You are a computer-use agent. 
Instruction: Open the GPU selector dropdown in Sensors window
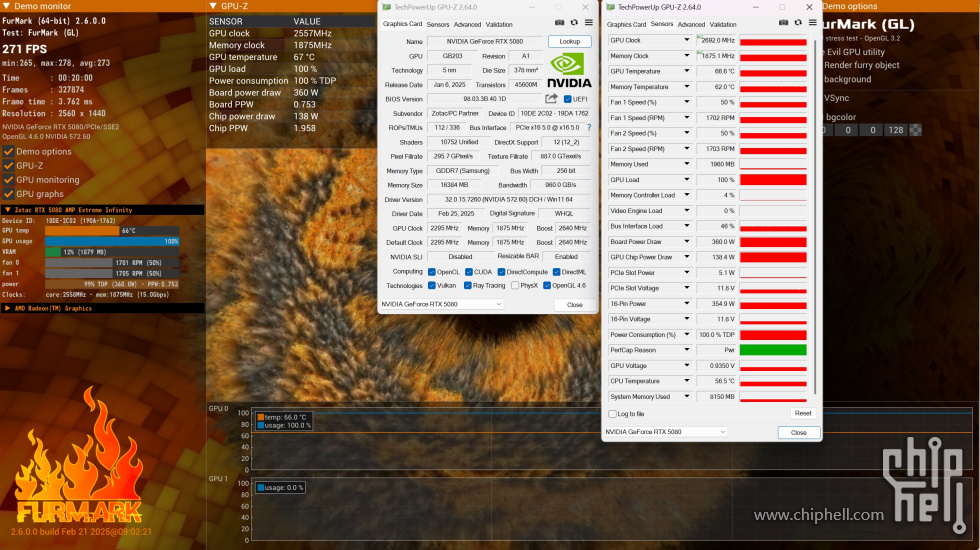(666, 432)
